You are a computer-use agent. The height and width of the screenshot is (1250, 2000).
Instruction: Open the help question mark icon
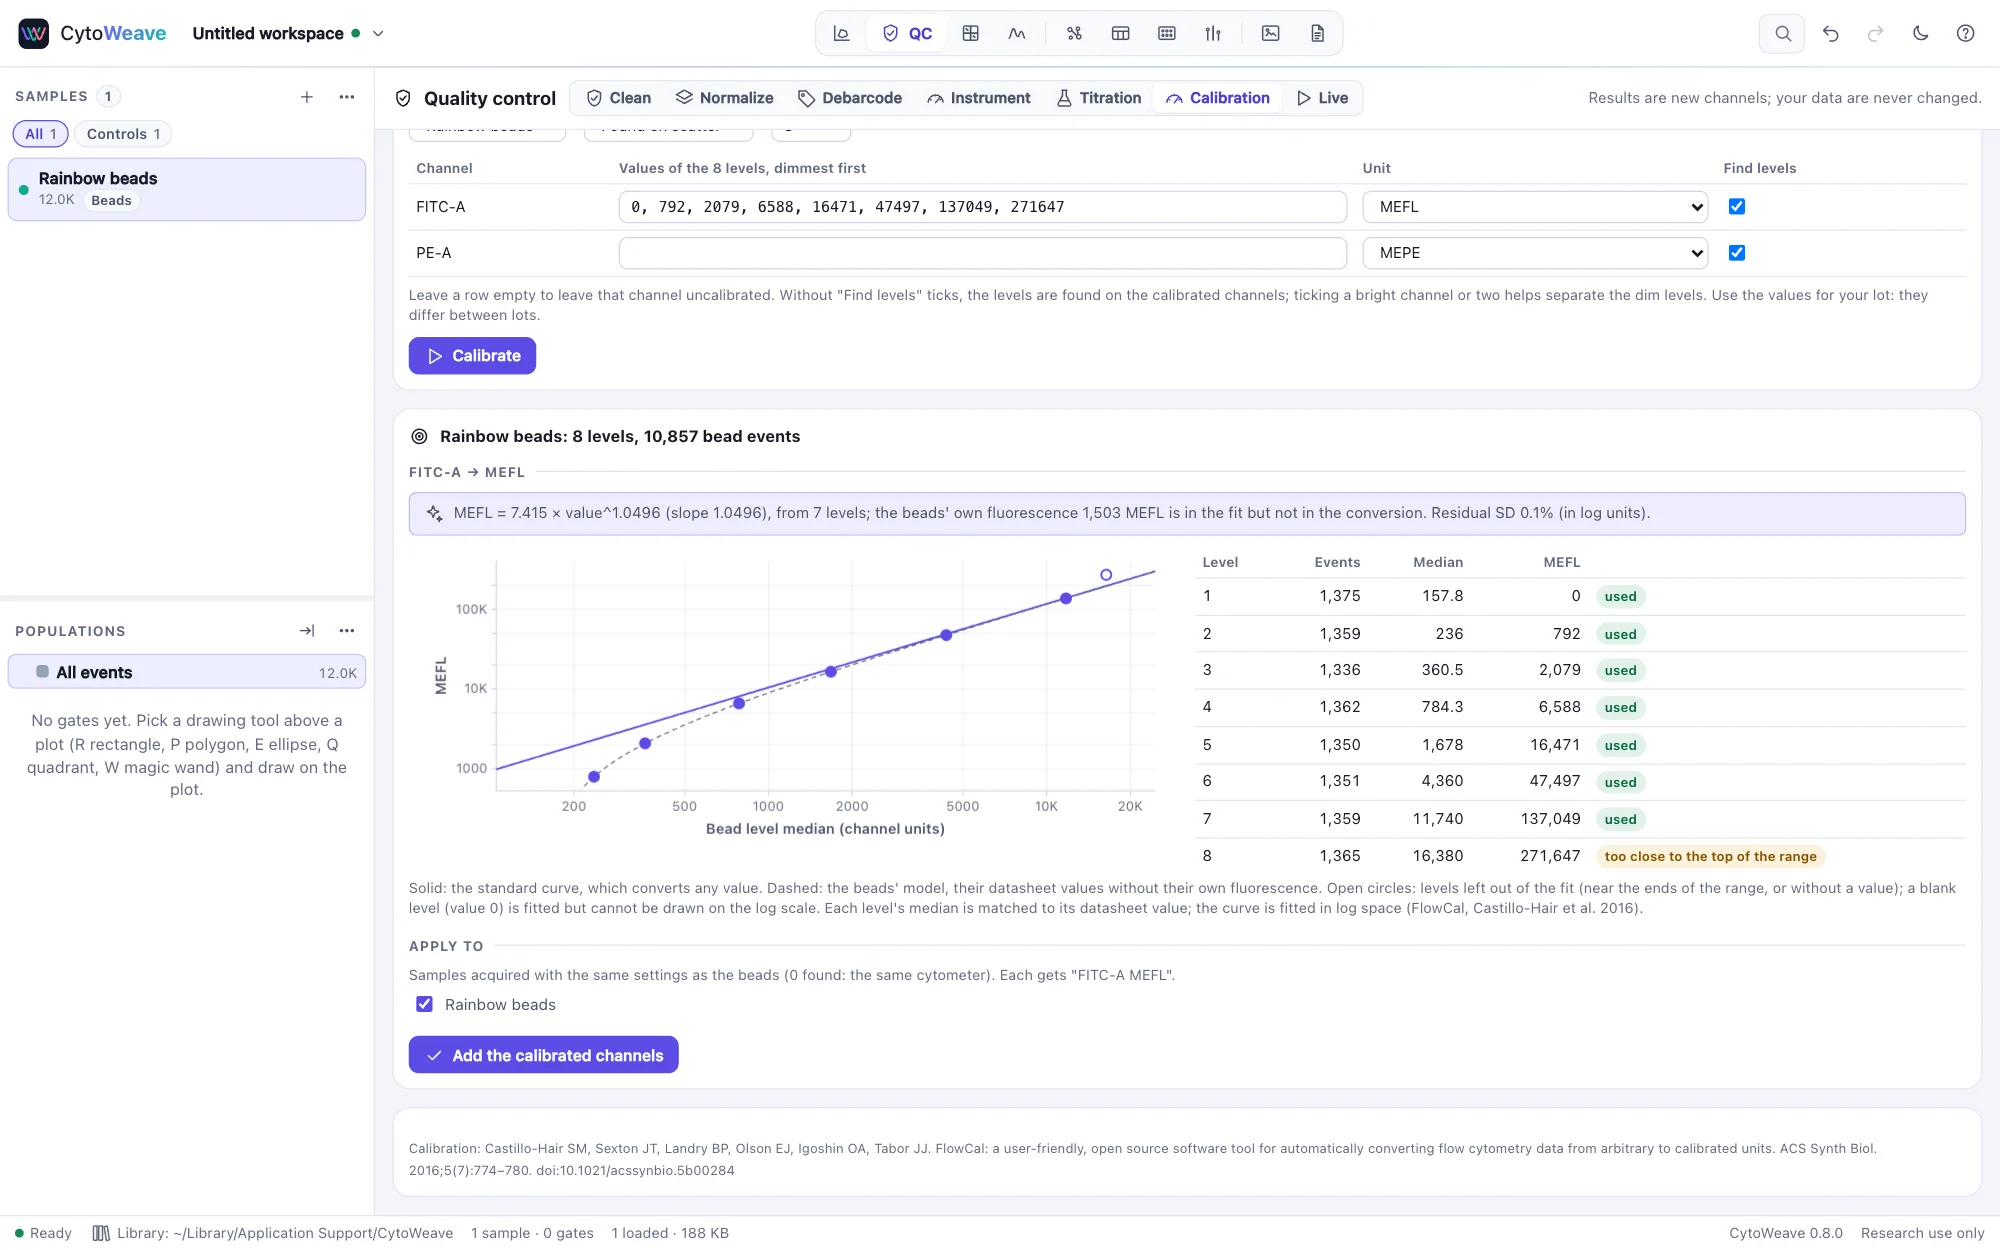tap(1965, 33)
